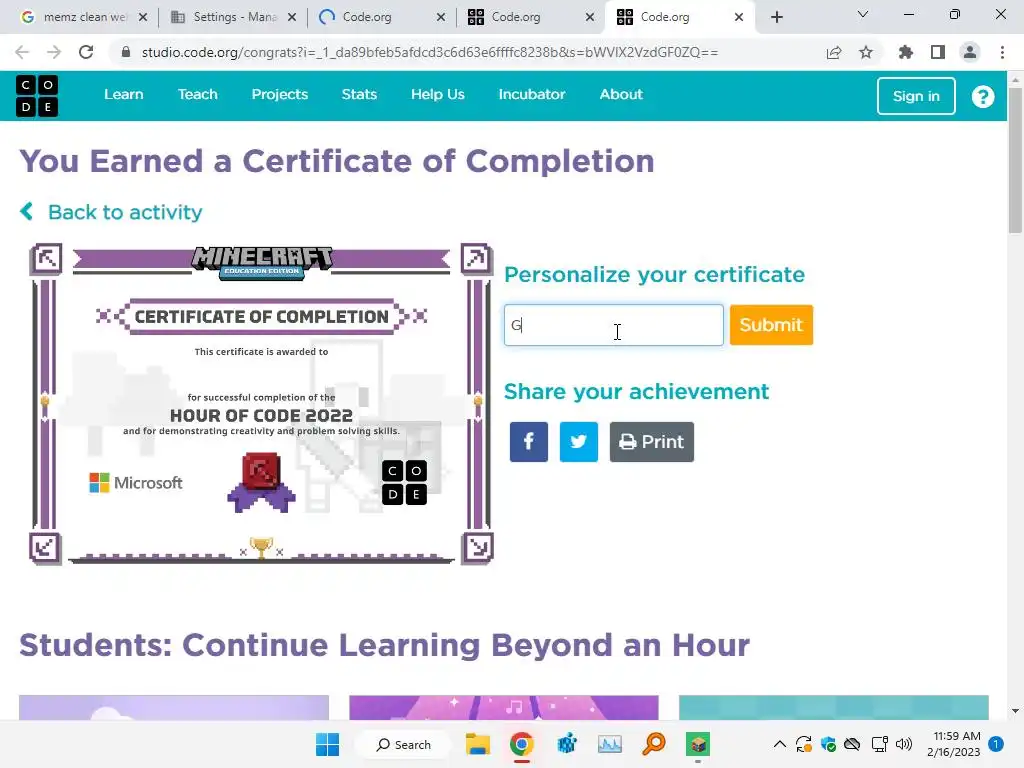Open Minecraft block icon in taskbar
The height and width of the screenshot is (768, 1024).
pyautogui.click(x=697, y=744)
